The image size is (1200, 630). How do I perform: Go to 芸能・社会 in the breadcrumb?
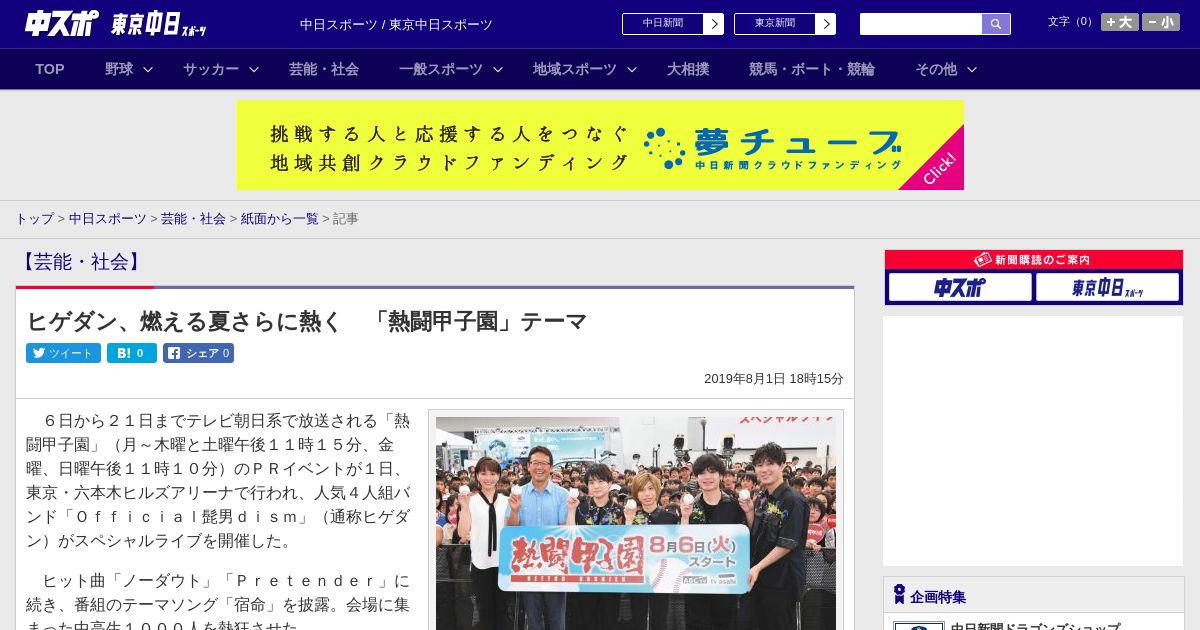click(x=193, y=218)
